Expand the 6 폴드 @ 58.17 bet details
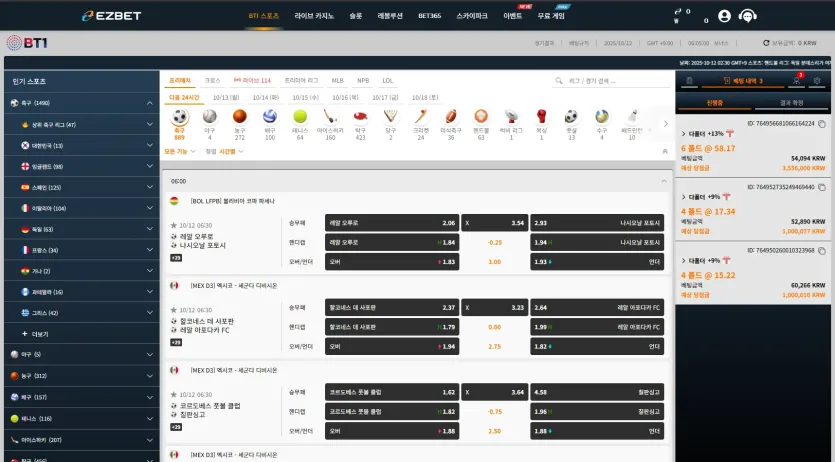This screenshot has height=462, width=835. point(683,134)
